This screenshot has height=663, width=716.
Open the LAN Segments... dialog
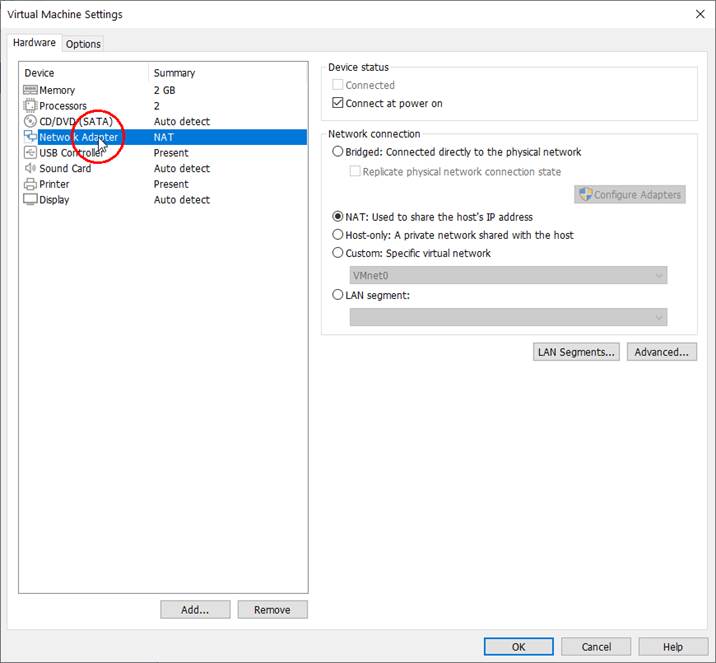tap(577, 352)
